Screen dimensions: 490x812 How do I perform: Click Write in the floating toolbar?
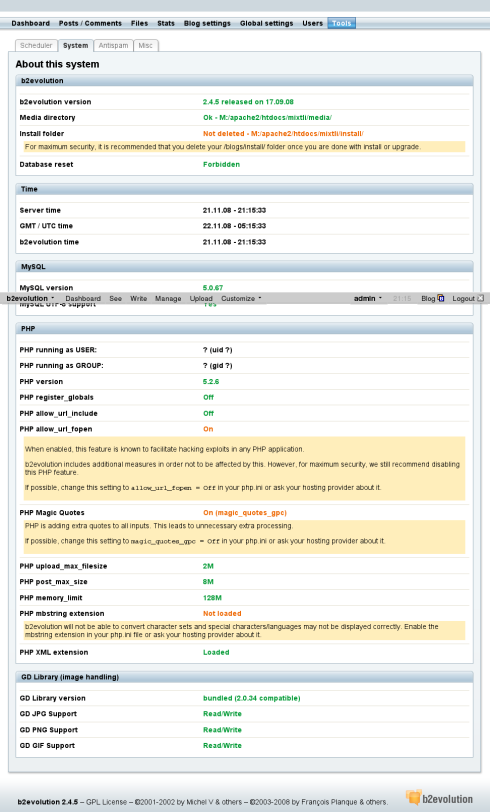pyautogui.click(x=138, y=298)
